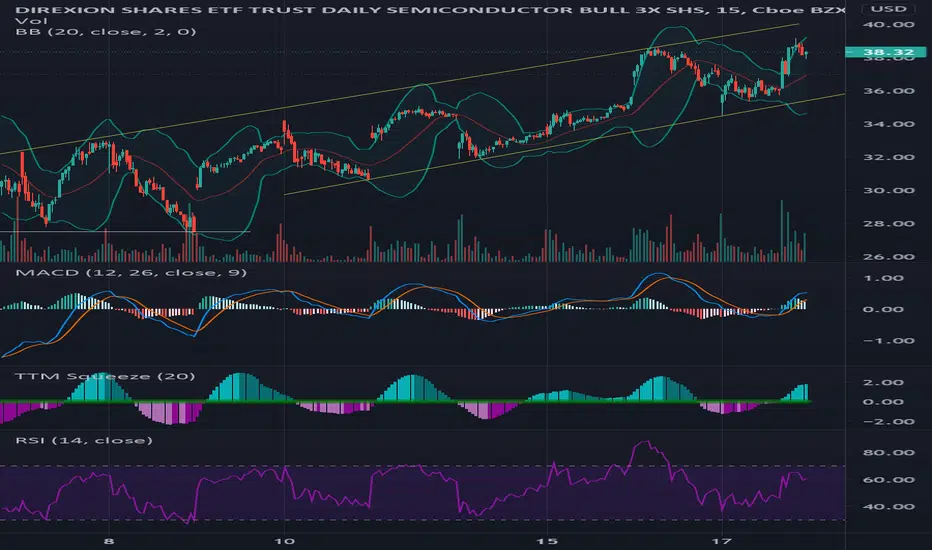
Task: Open the TTM Squeeze (20) indicator legend
Action: click(105, 376)
